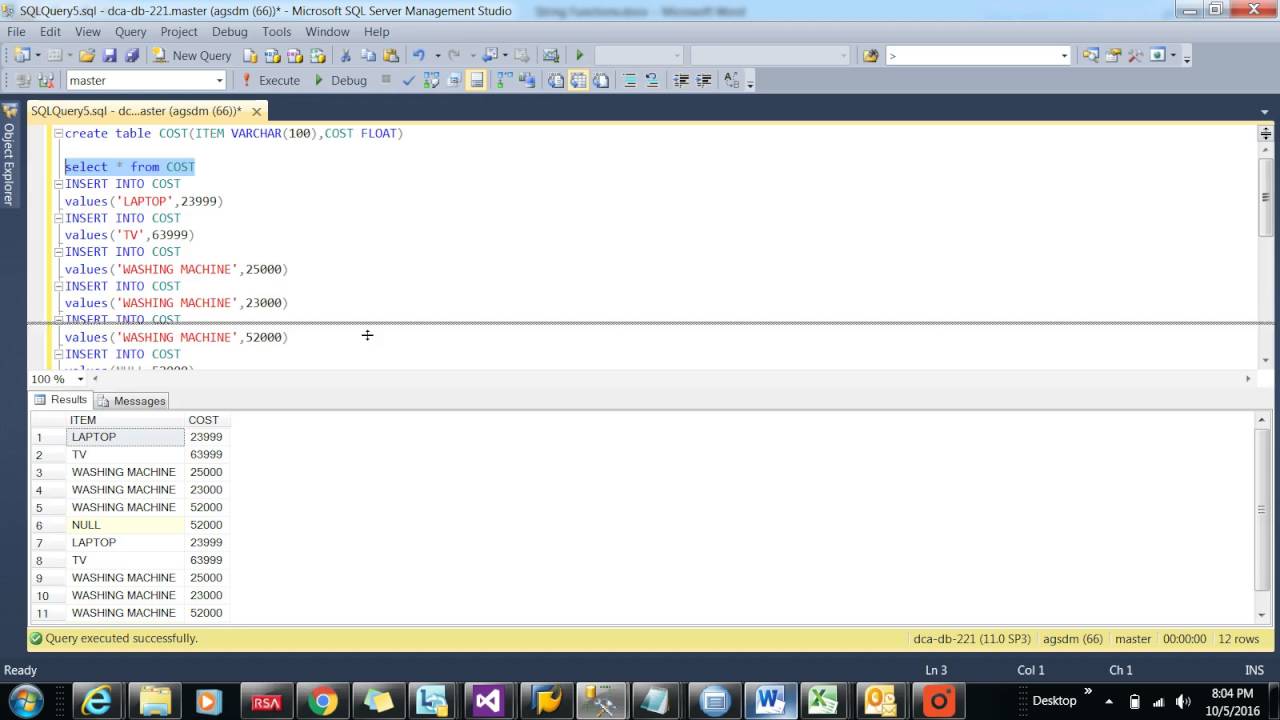Click the Change Connection icon
This screenshot has width=1280, height=720.
[45, 80]
